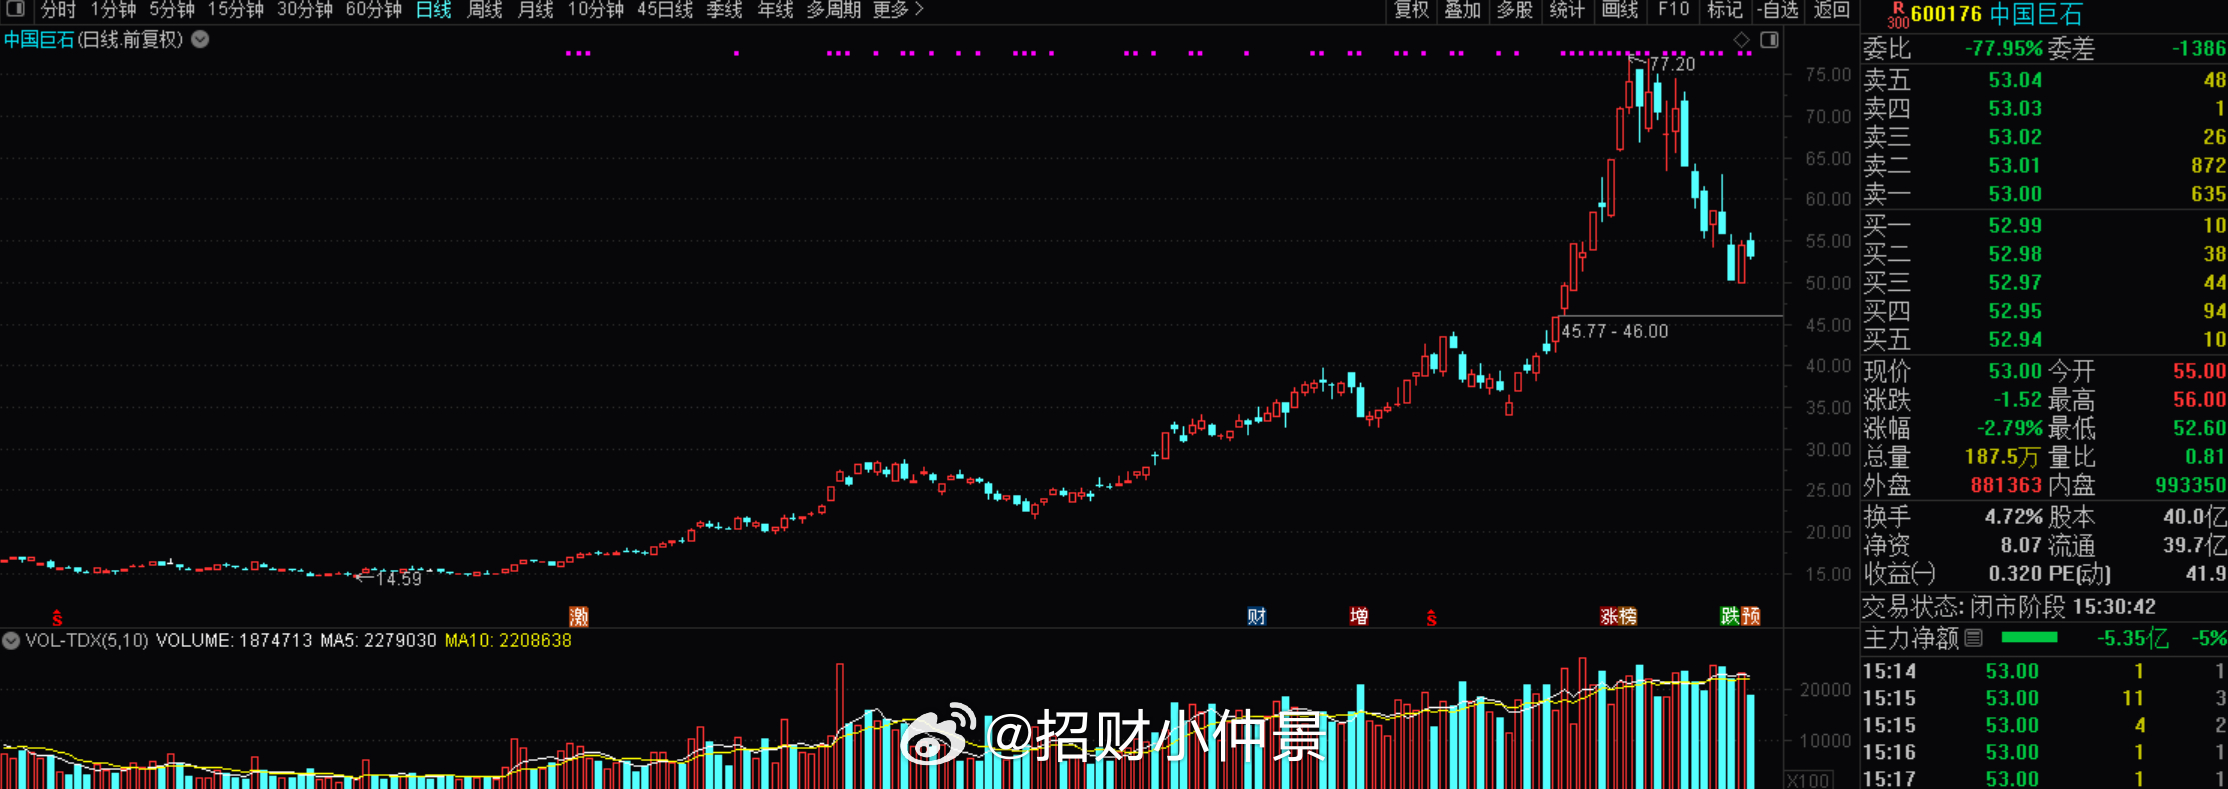Click the X100 volume scale label
2228x789 pixels.
click(1808, 779)
